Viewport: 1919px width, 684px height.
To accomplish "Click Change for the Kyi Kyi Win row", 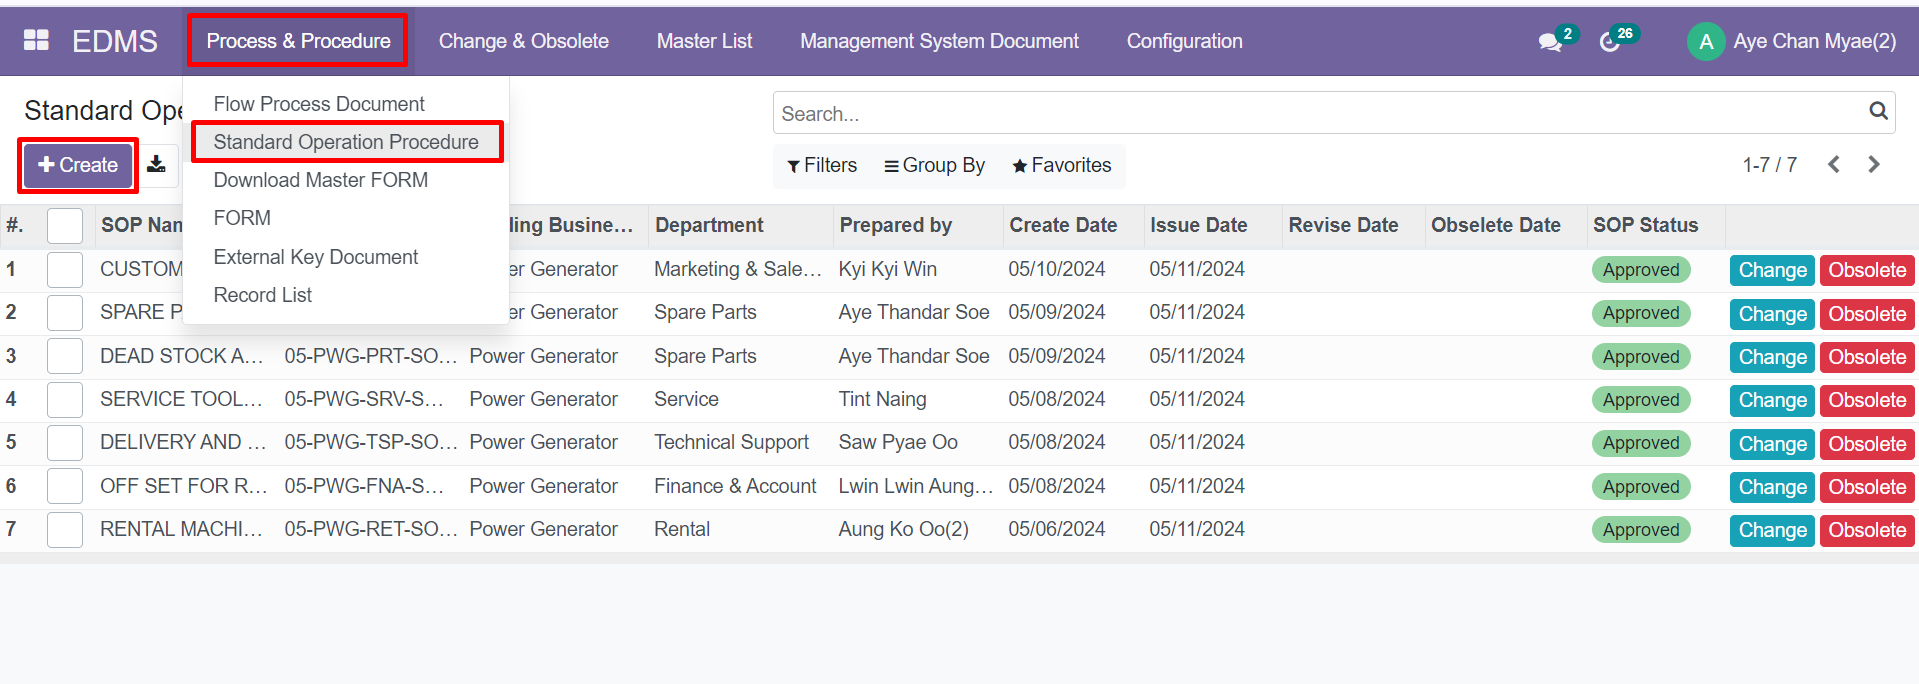I will coord(1772,270).
